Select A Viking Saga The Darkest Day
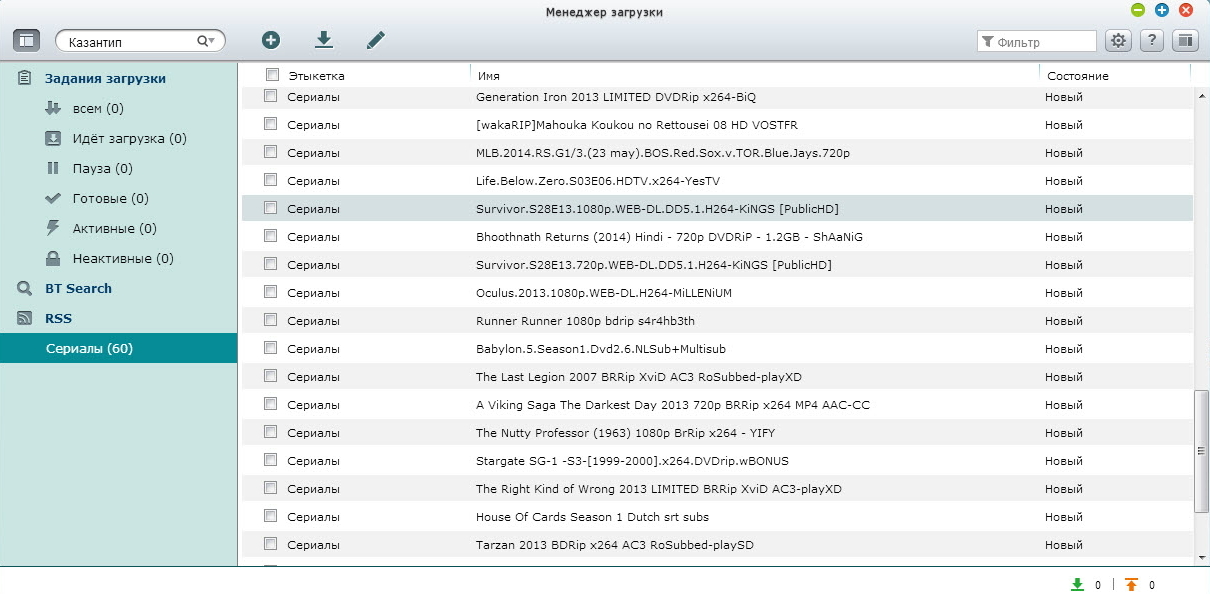This screenshot has height=594, width=1210. [672, 404]
